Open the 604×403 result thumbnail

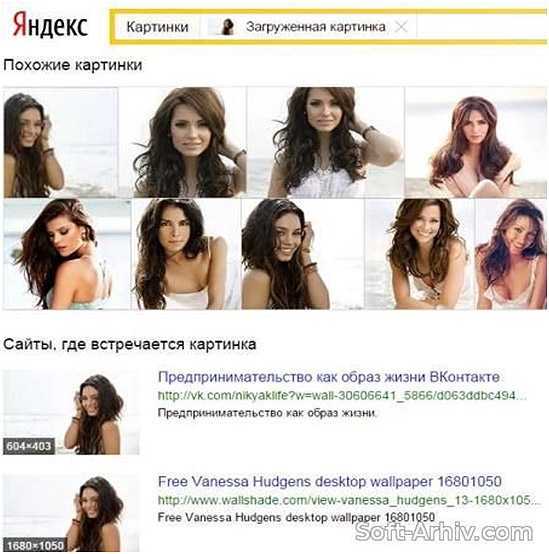coord(71,412)
